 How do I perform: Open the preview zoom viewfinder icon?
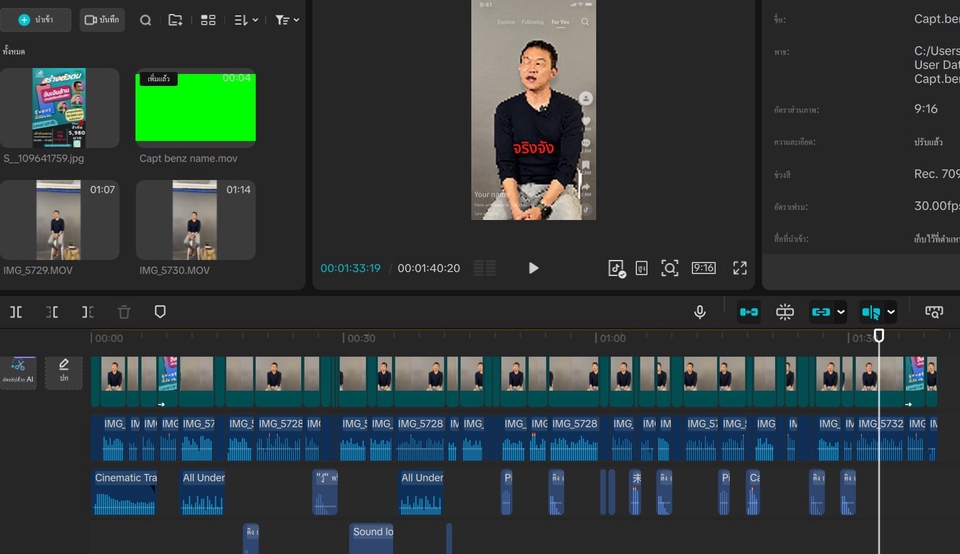(x=670, y=268)
